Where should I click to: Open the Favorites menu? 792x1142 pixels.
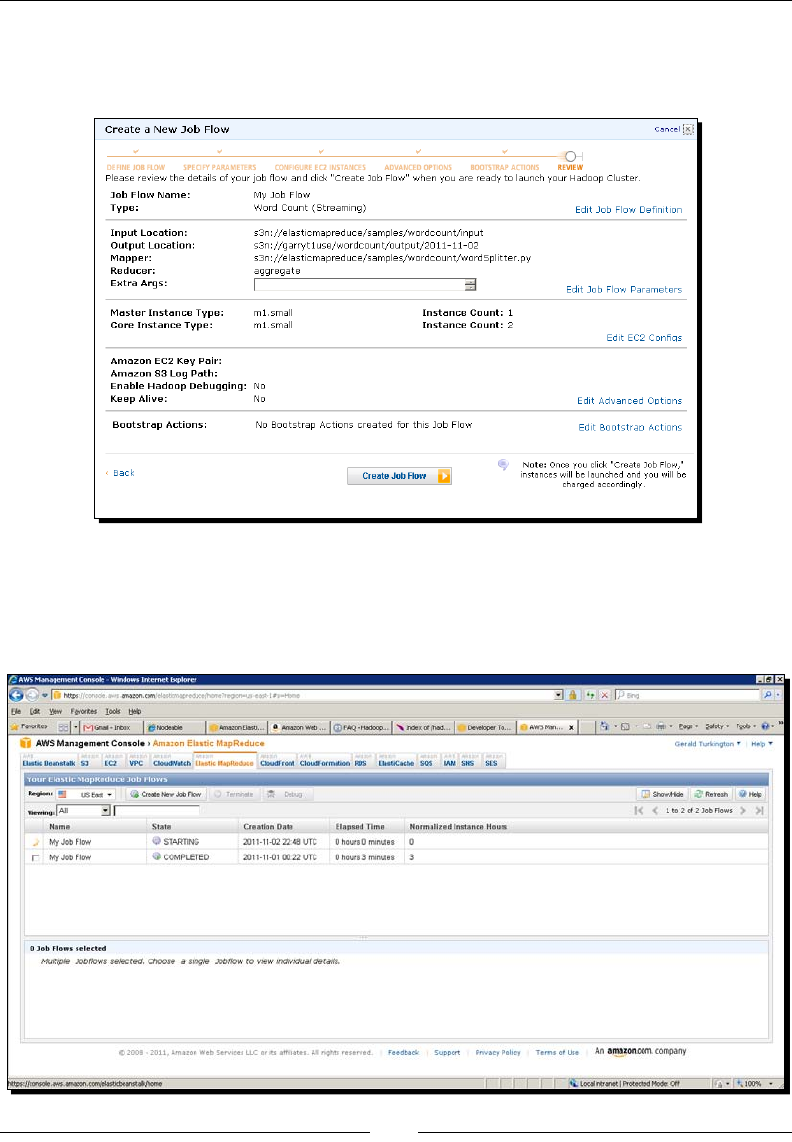(84, 712)
